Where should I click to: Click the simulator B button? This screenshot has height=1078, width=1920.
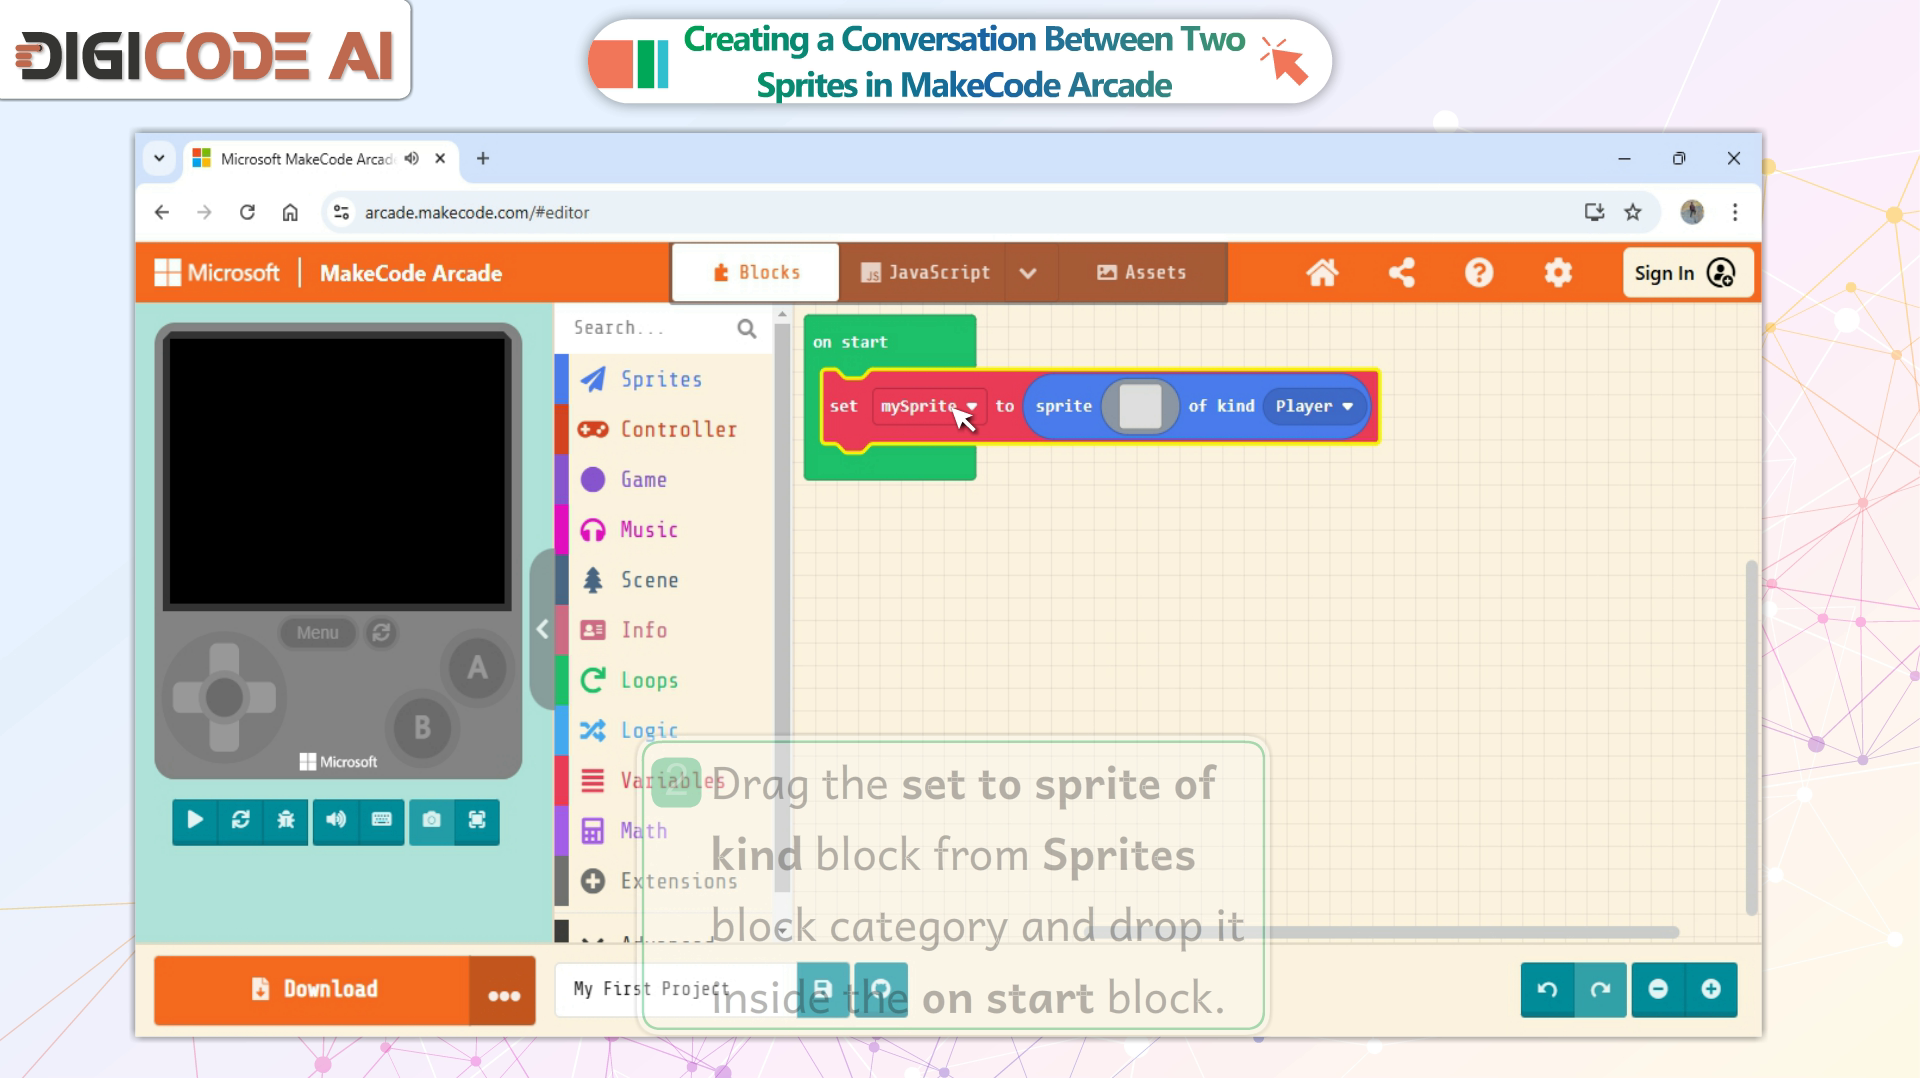(422, 727)
